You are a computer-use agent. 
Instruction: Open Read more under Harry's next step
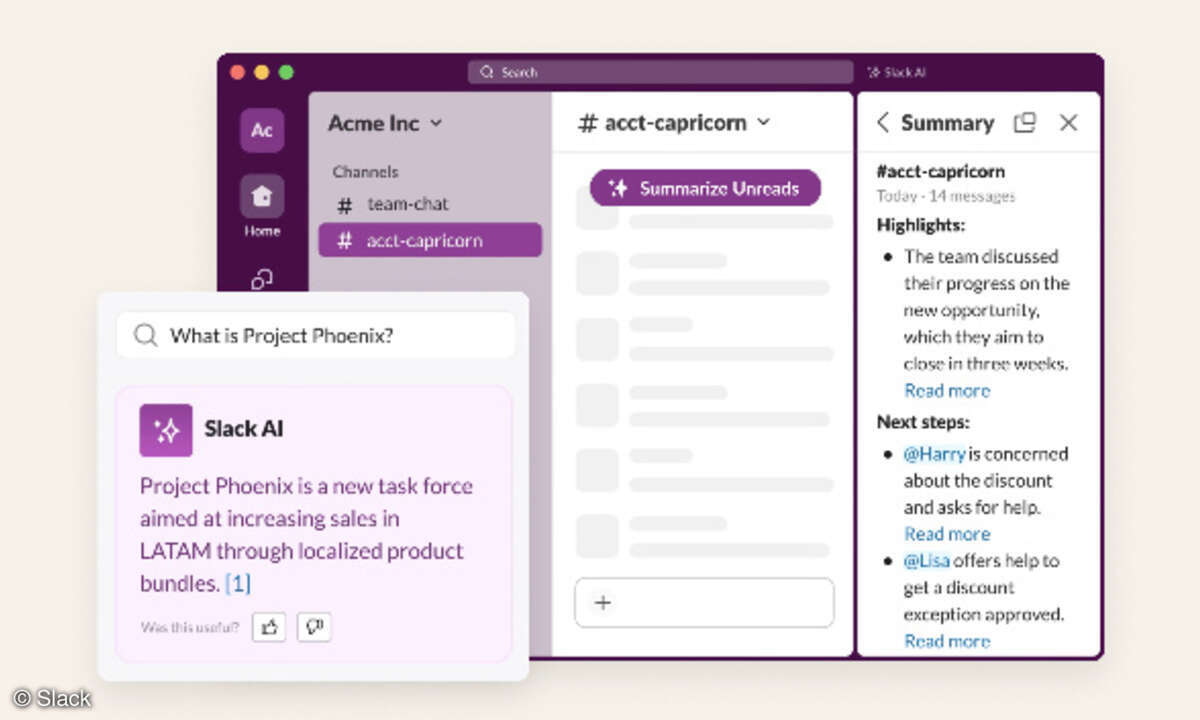(x=947, y=534)
